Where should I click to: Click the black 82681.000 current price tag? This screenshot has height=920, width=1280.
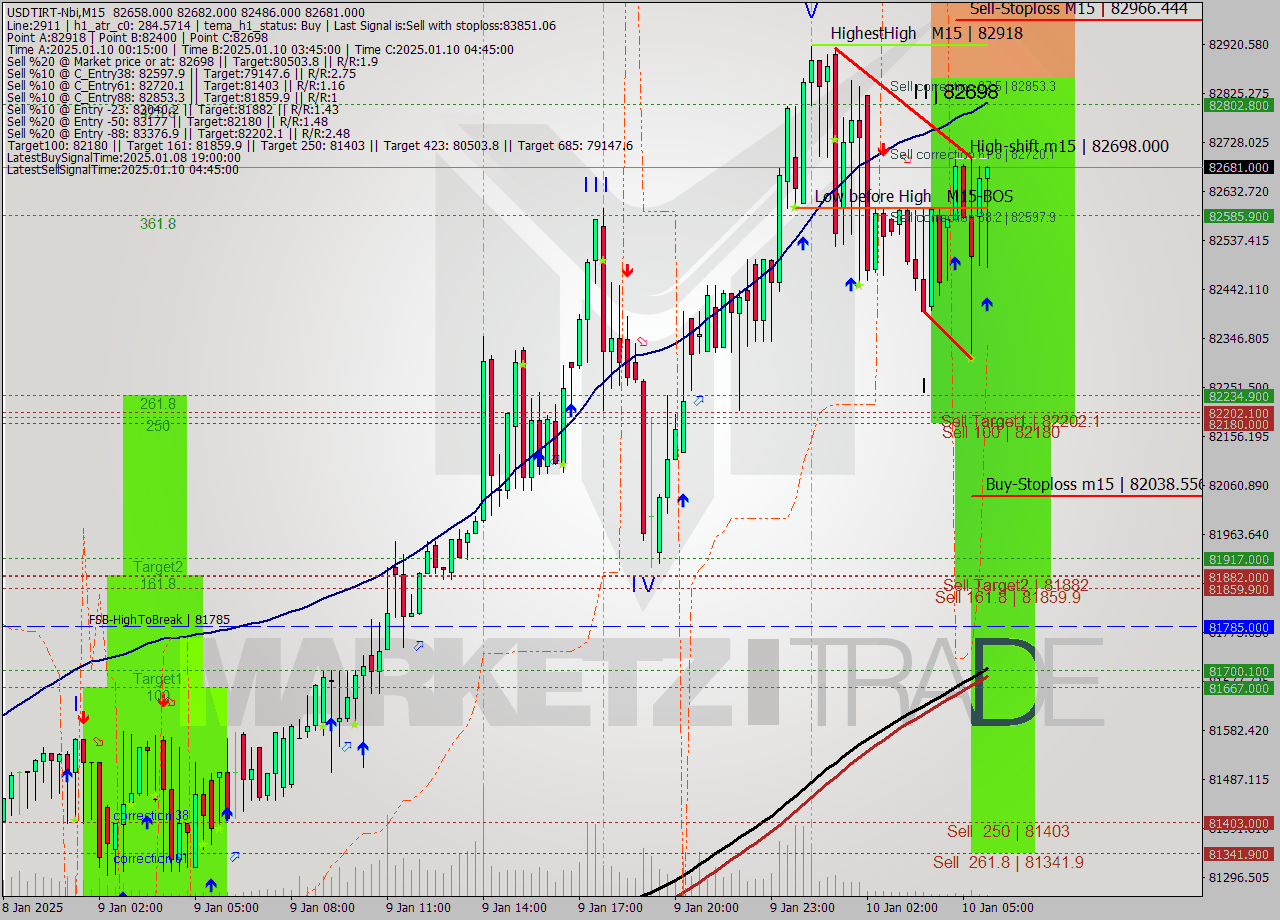[1239, 168]
